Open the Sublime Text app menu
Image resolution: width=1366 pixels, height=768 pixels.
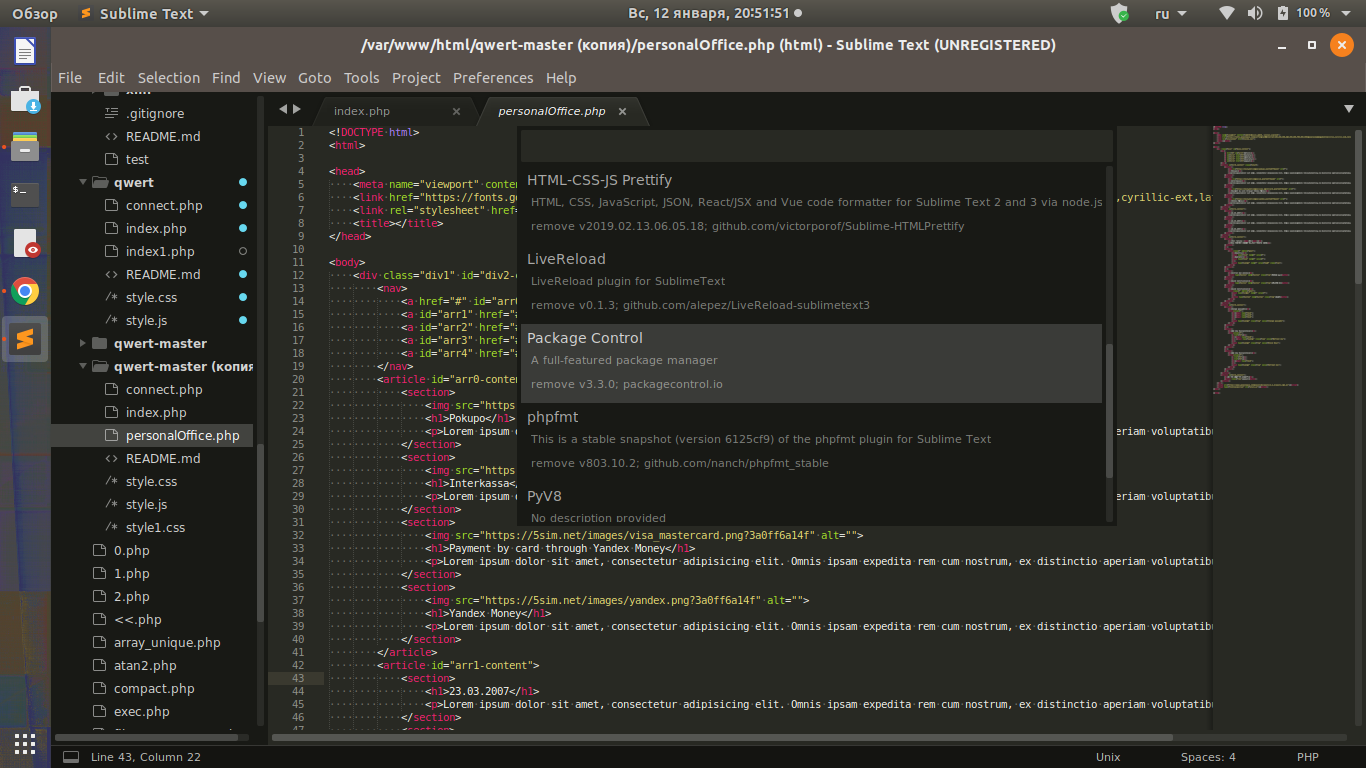[x=144, y=14]
